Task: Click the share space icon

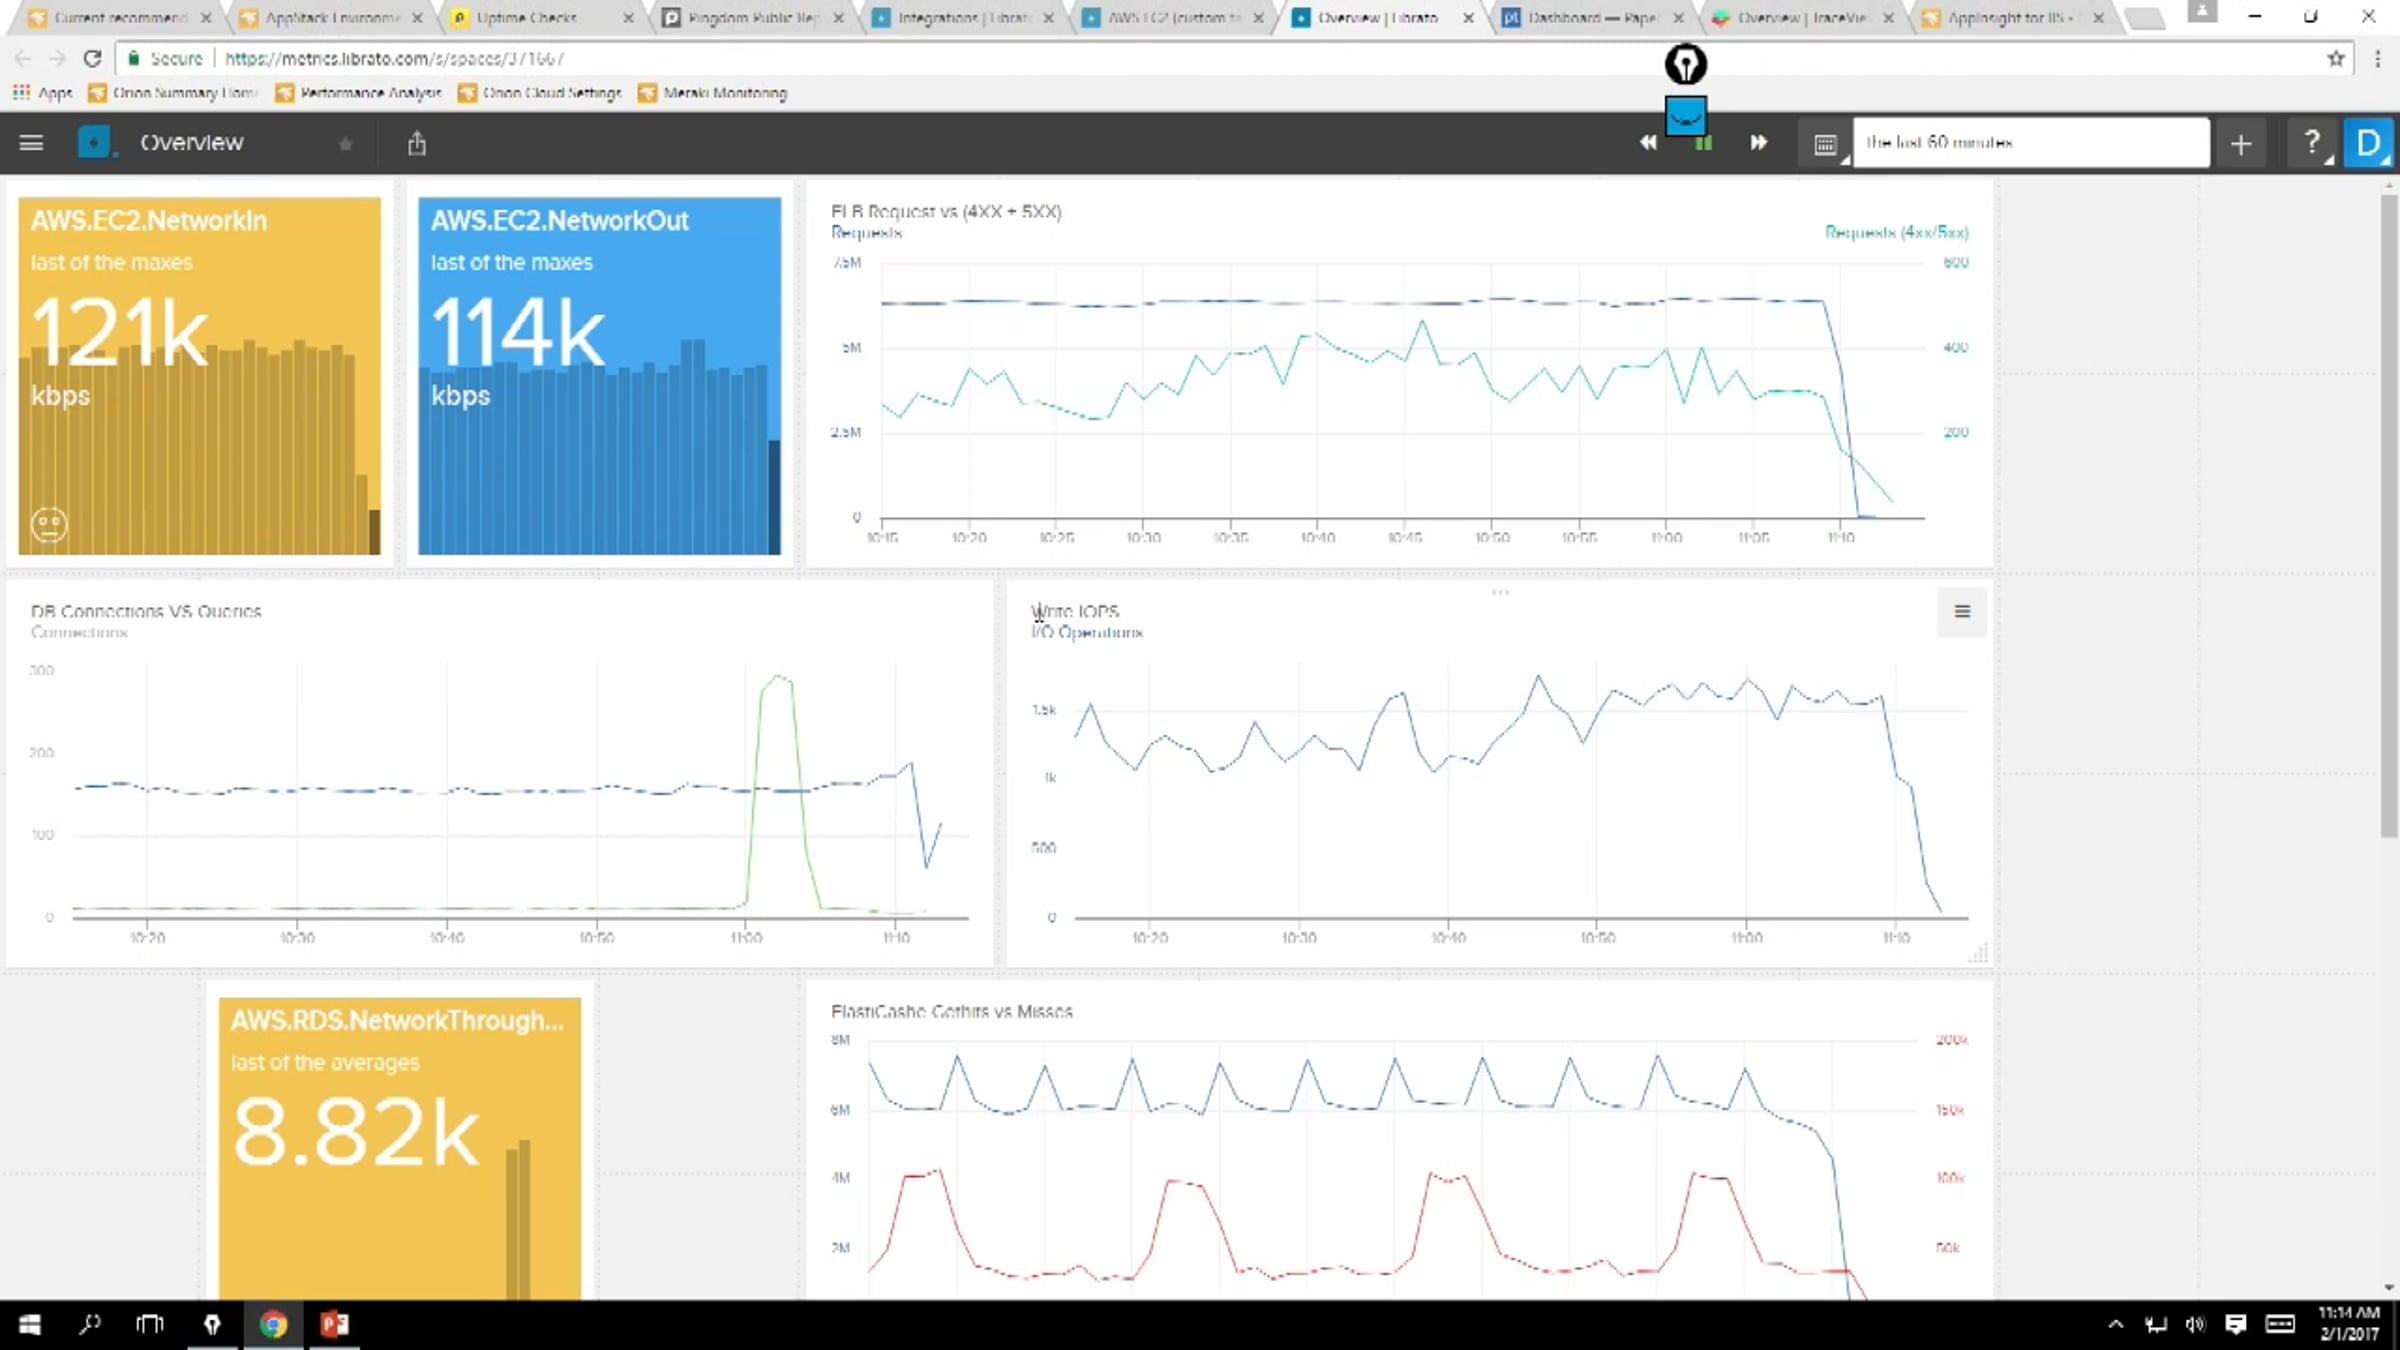Action: click(417, 144)
